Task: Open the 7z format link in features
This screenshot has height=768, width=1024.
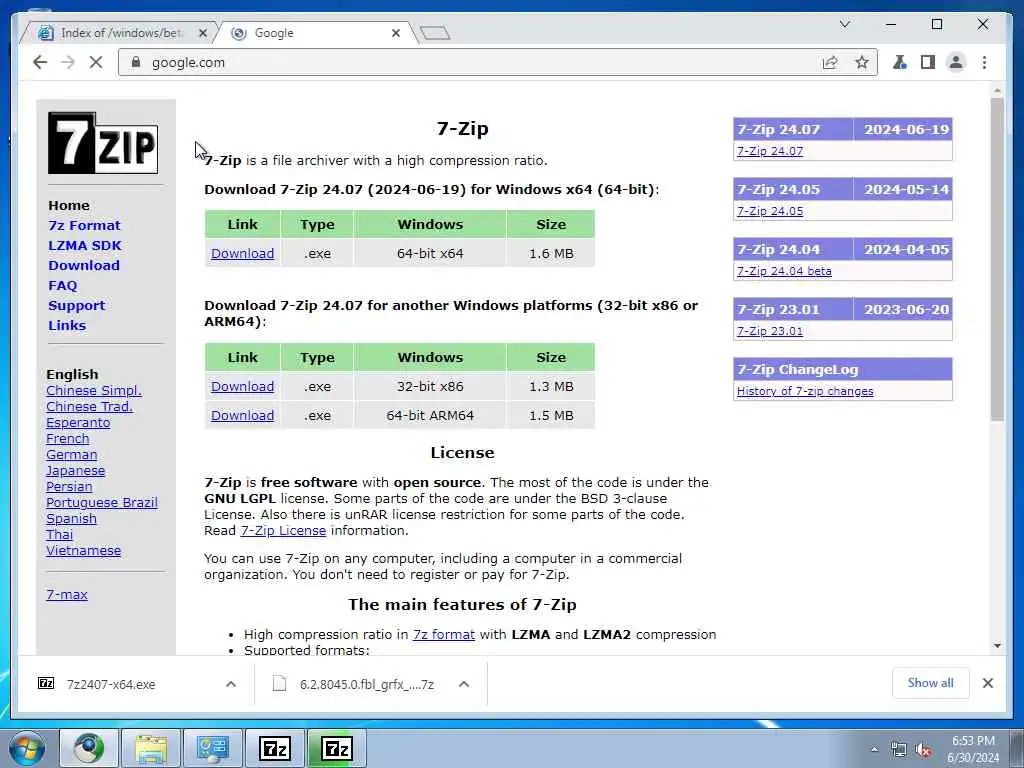Action: pos(444,634)
